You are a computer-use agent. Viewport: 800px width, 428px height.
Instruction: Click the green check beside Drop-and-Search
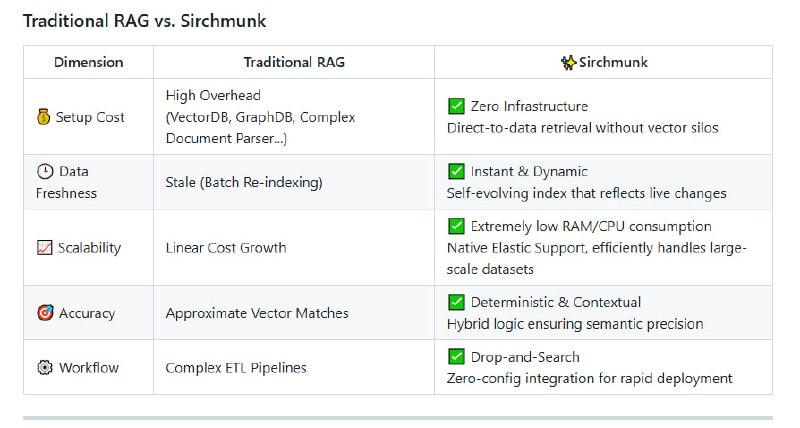456,356
